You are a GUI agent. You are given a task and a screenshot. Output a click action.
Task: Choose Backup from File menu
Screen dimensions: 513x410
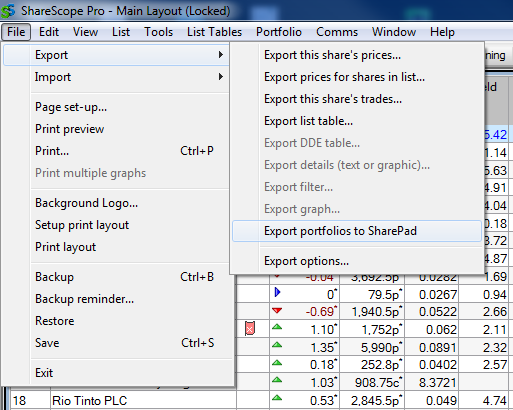[116, 277]
